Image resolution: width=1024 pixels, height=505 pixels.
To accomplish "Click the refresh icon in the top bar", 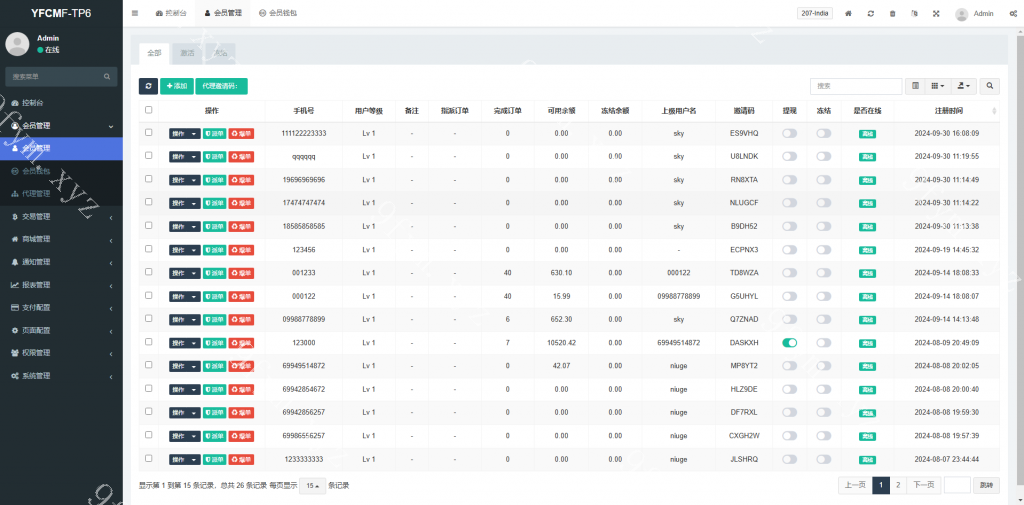I will click(x=871, y=13).
